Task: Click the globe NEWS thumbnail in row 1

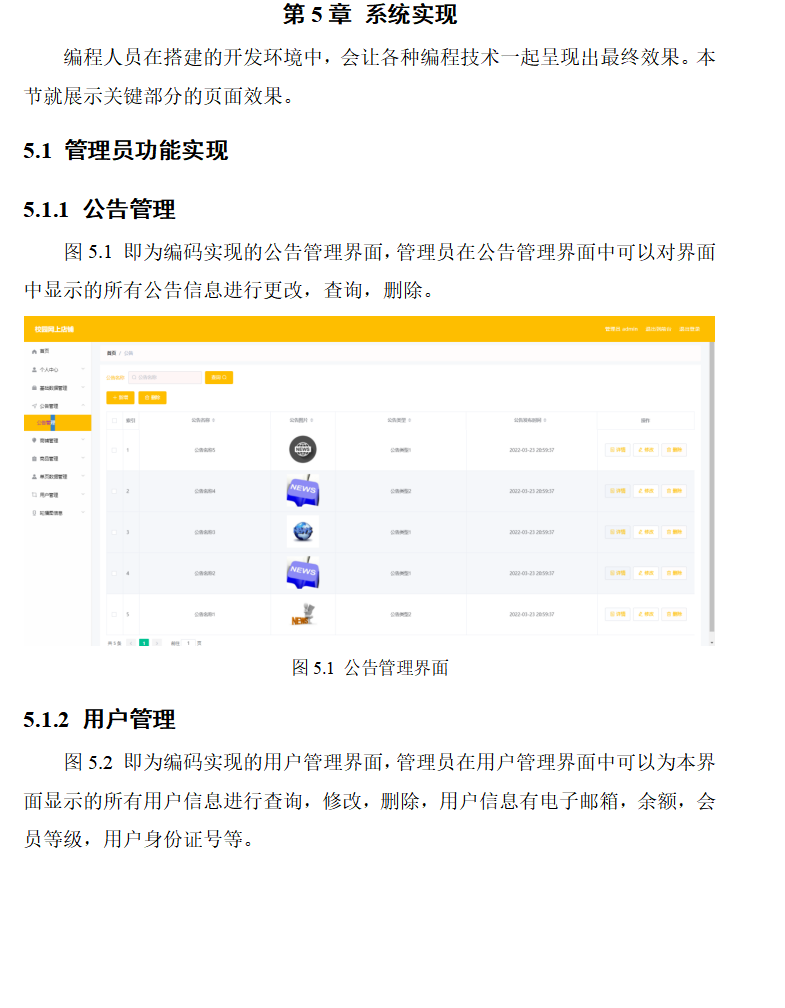Action: click(301, 449)
